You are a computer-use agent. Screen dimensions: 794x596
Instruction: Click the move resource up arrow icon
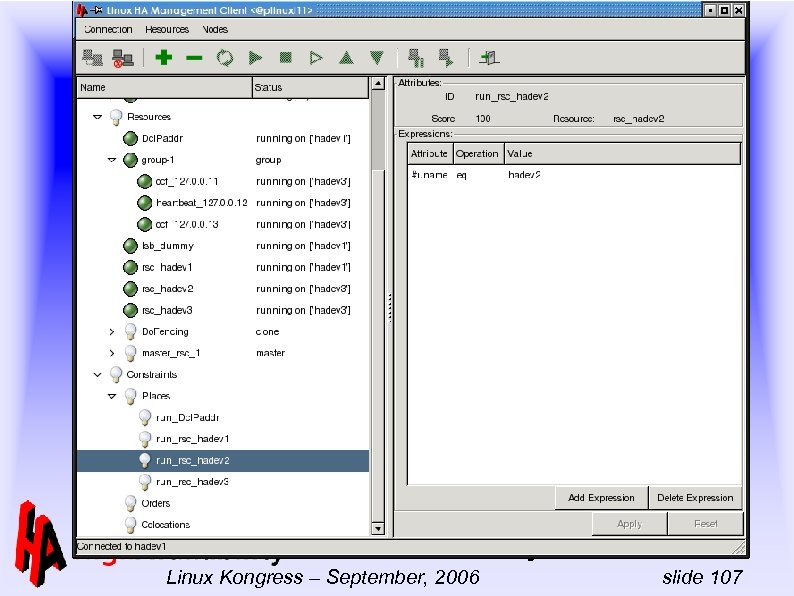tap(346, 58)
